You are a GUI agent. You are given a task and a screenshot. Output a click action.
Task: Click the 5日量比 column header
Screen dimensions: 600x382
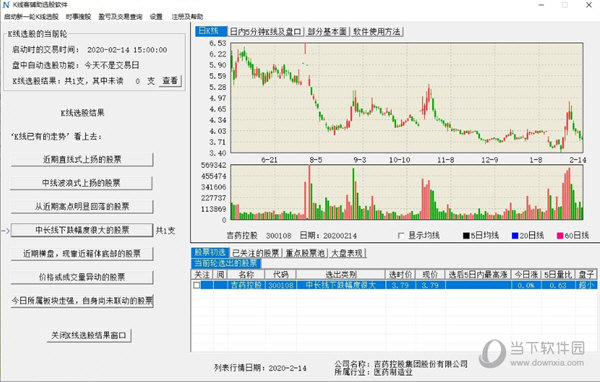point(558,274)
